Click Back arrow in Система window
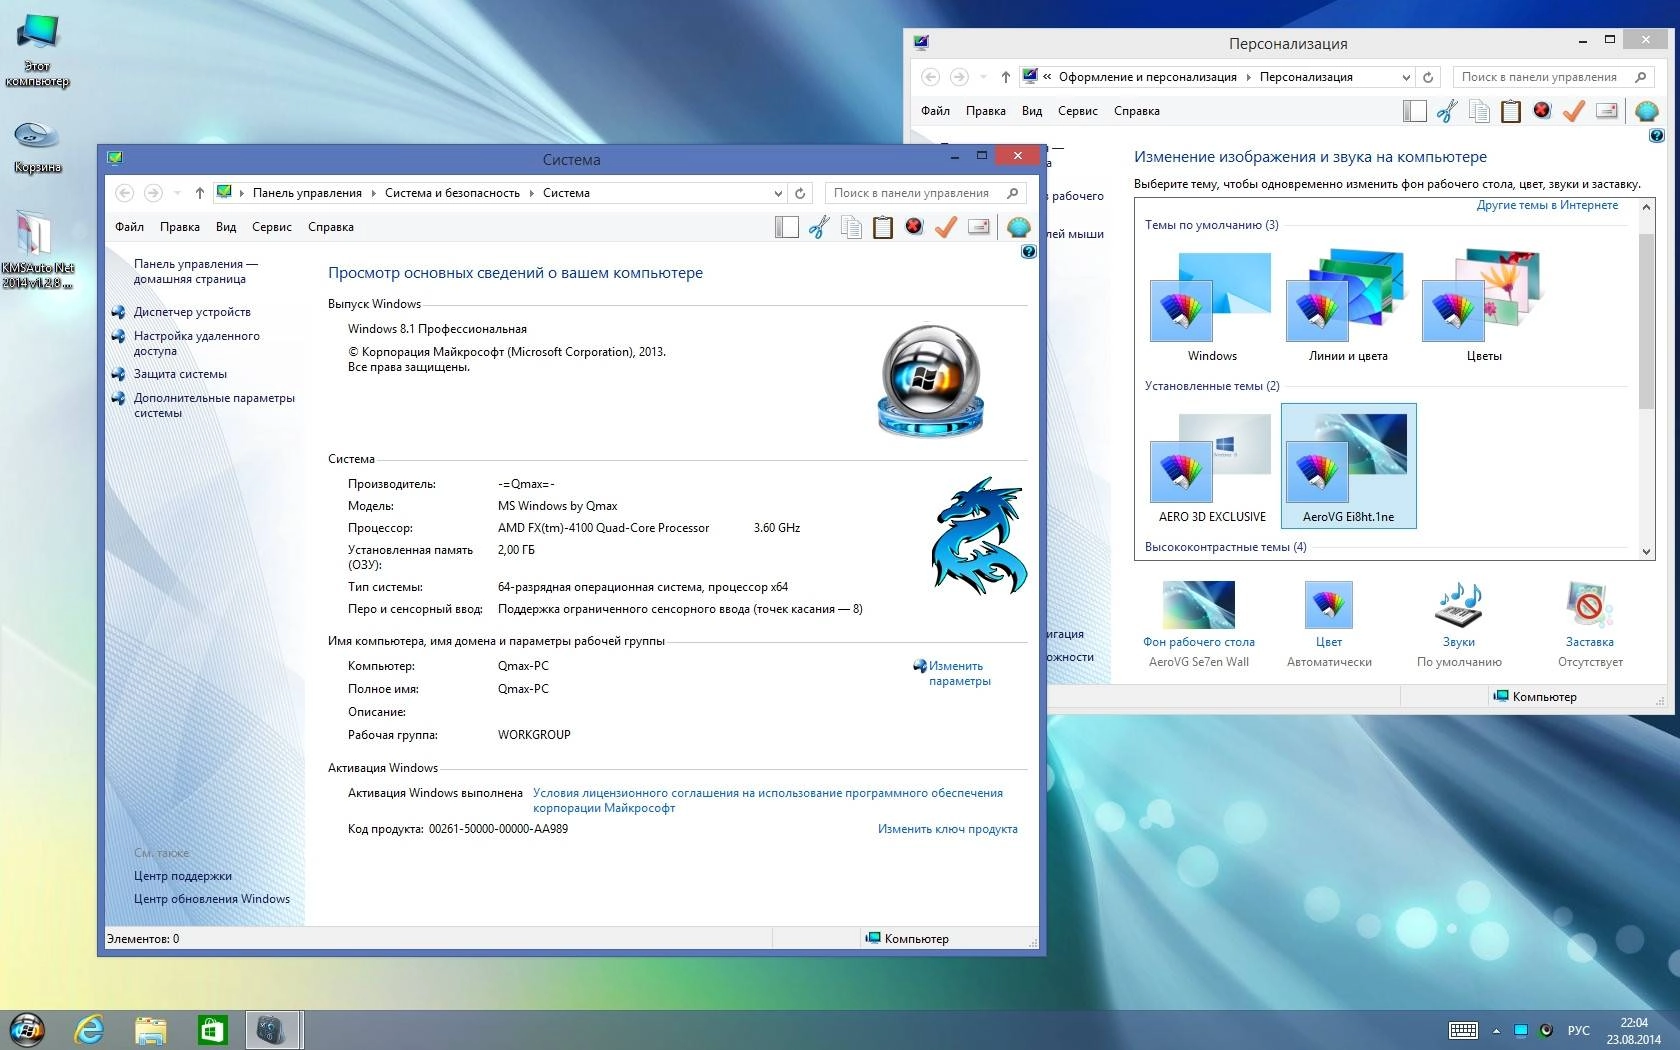This screenshot has height=1050, width=1680. [x=124, y=193]
